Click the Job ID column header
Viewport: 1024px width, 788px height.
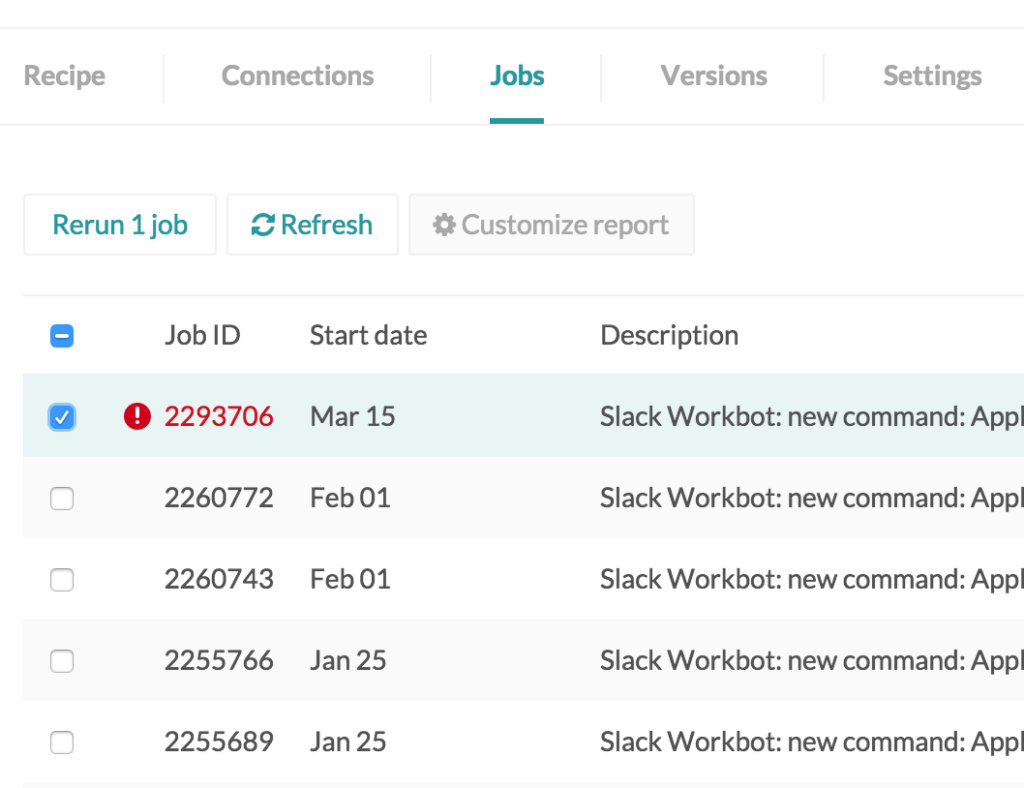tap(202, 335)
